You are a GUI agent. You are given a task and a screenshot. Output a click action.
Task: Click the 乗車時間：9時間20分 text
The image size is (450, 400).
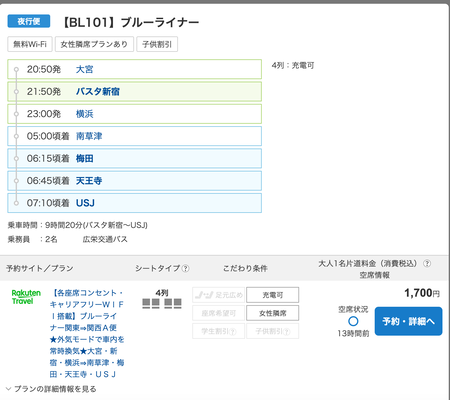[x=77, y=225]
